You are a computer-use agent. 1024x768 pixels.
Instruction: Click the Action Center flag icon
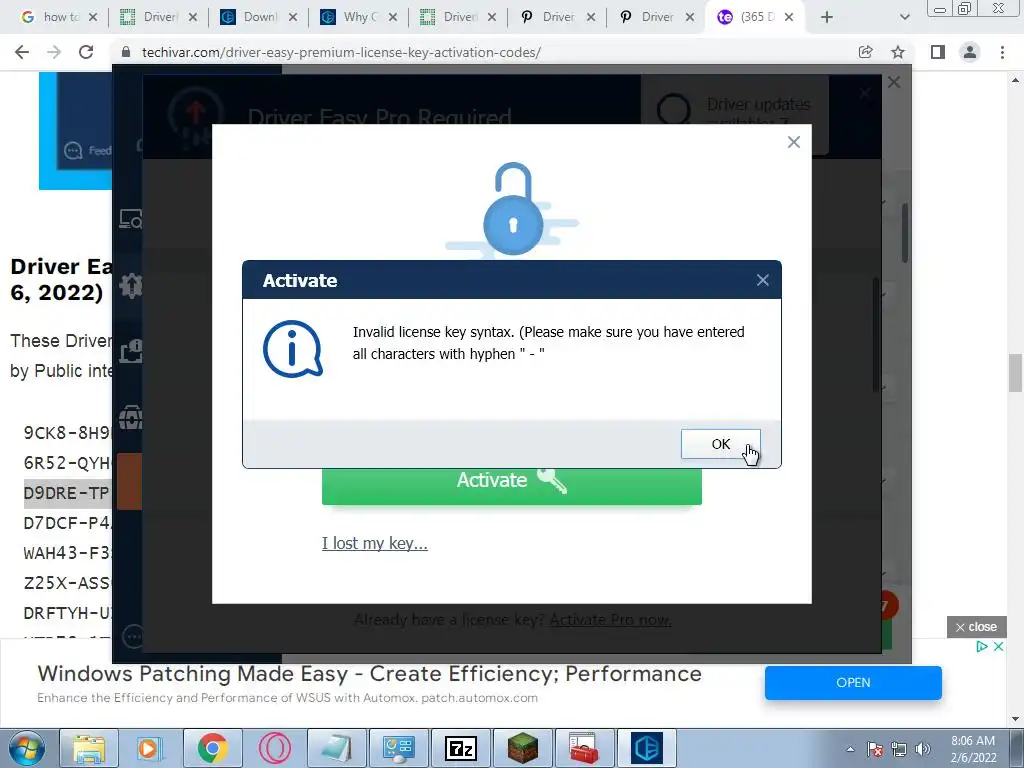click(x=875, y=749)
